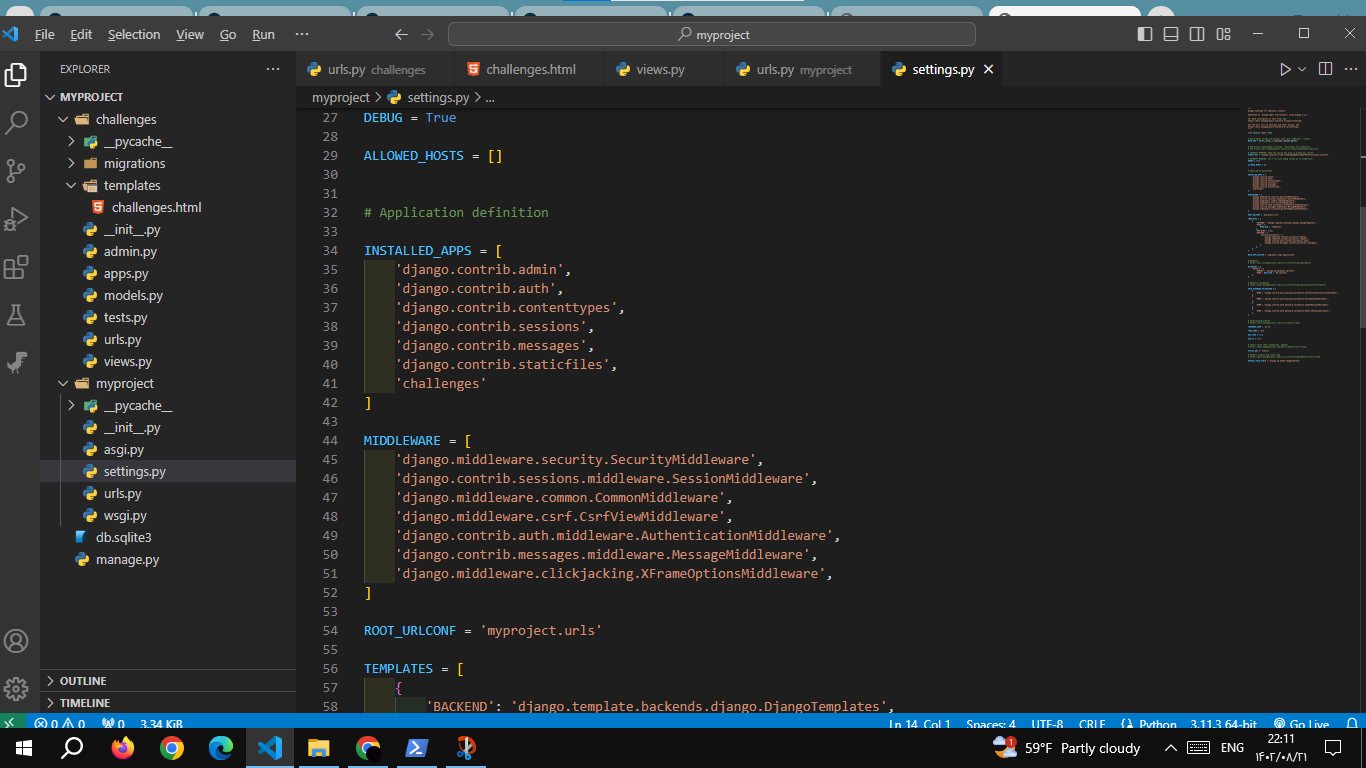This screenshot has width=1366, height=768.
Task: Open Source Control view icon
Action: 17,171
